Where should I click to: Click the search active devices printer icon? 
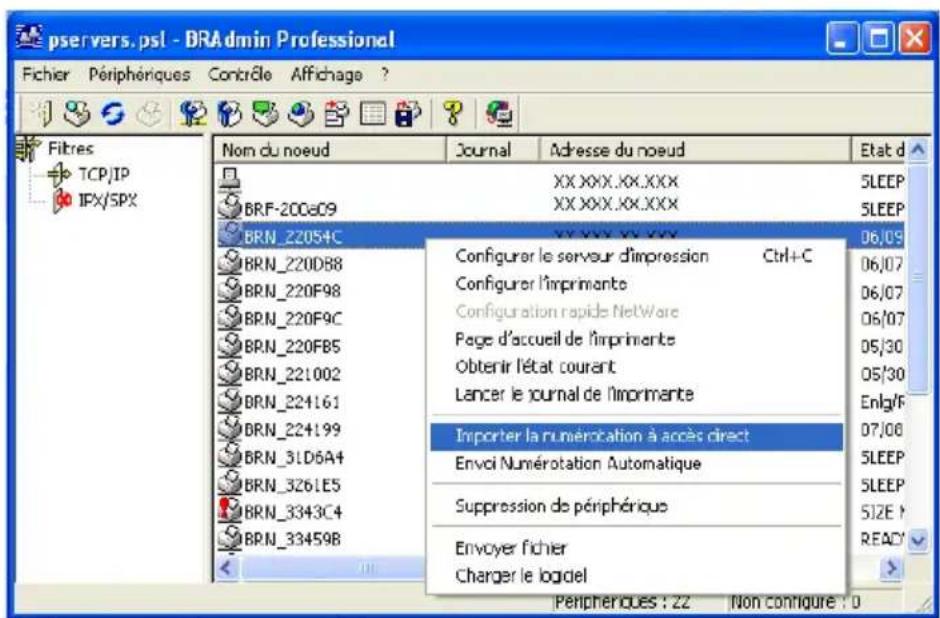tap(76, 113)
